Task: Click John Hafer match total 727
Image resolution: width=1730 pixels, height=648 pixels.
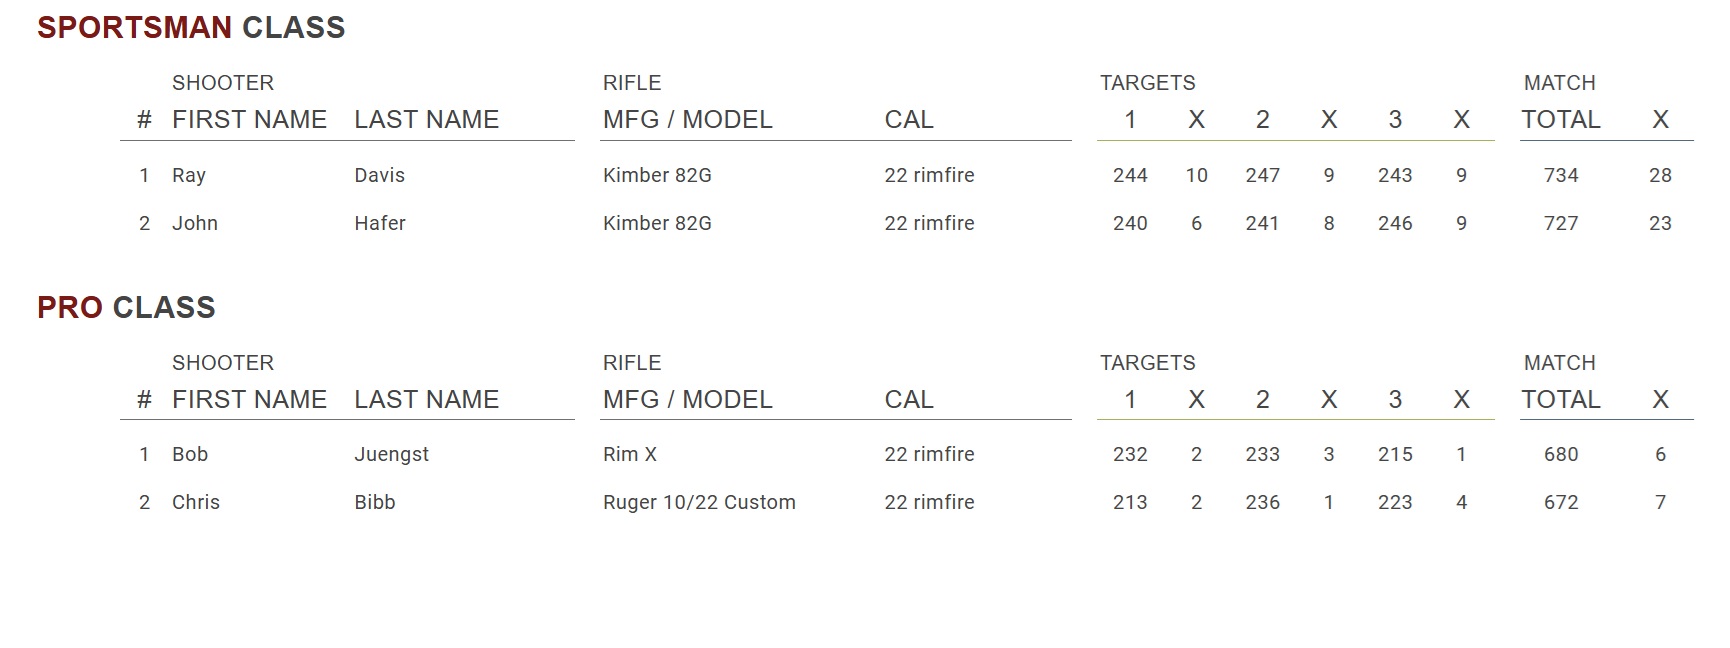Action: 1561,223
